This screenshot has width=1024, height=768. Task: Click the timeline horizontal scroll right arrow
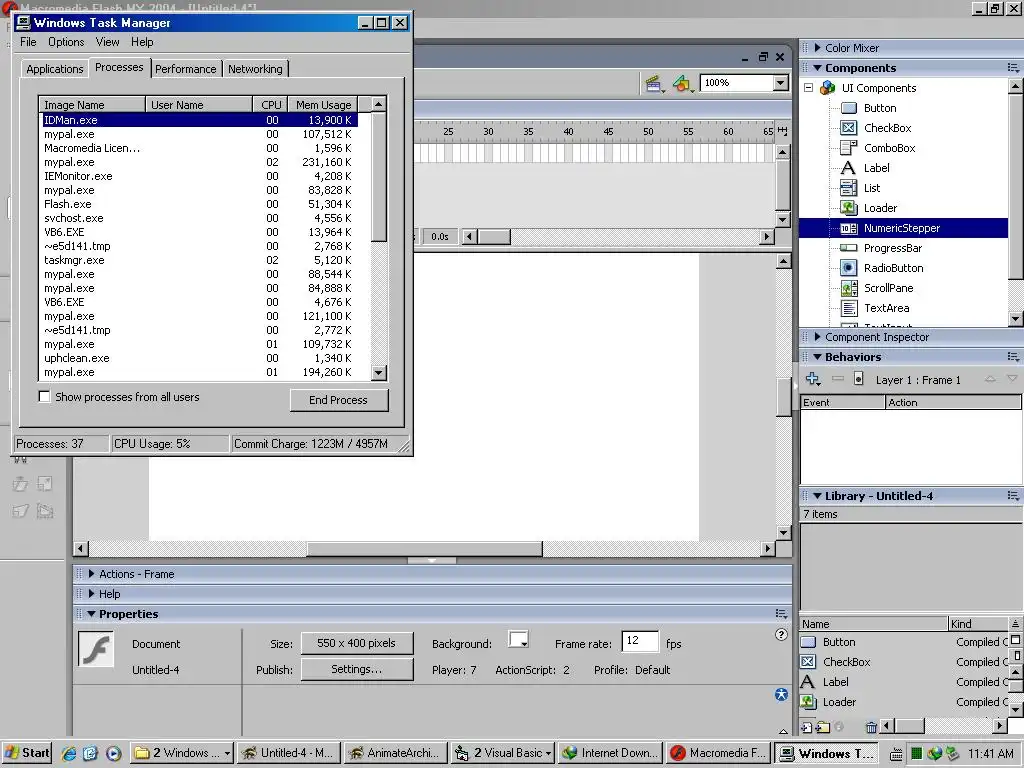pyautogui.click(x=767, y=236)
